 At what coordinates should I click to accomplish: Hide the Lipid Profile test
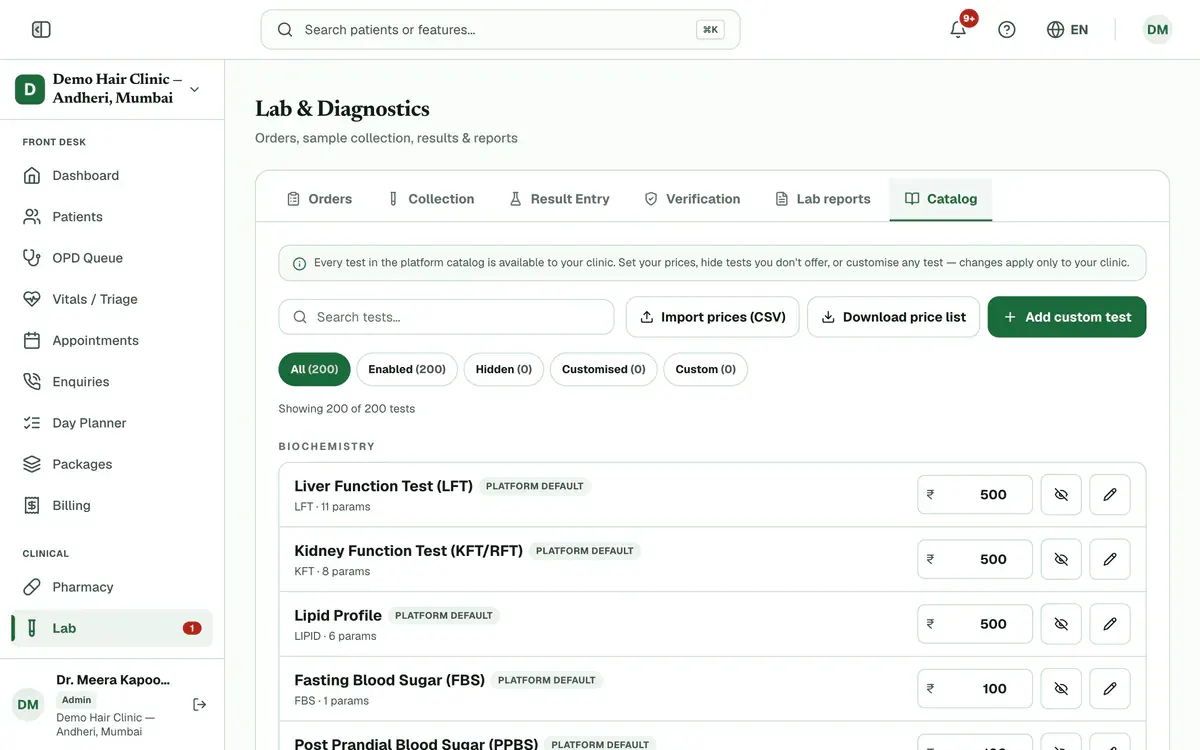1061,624
